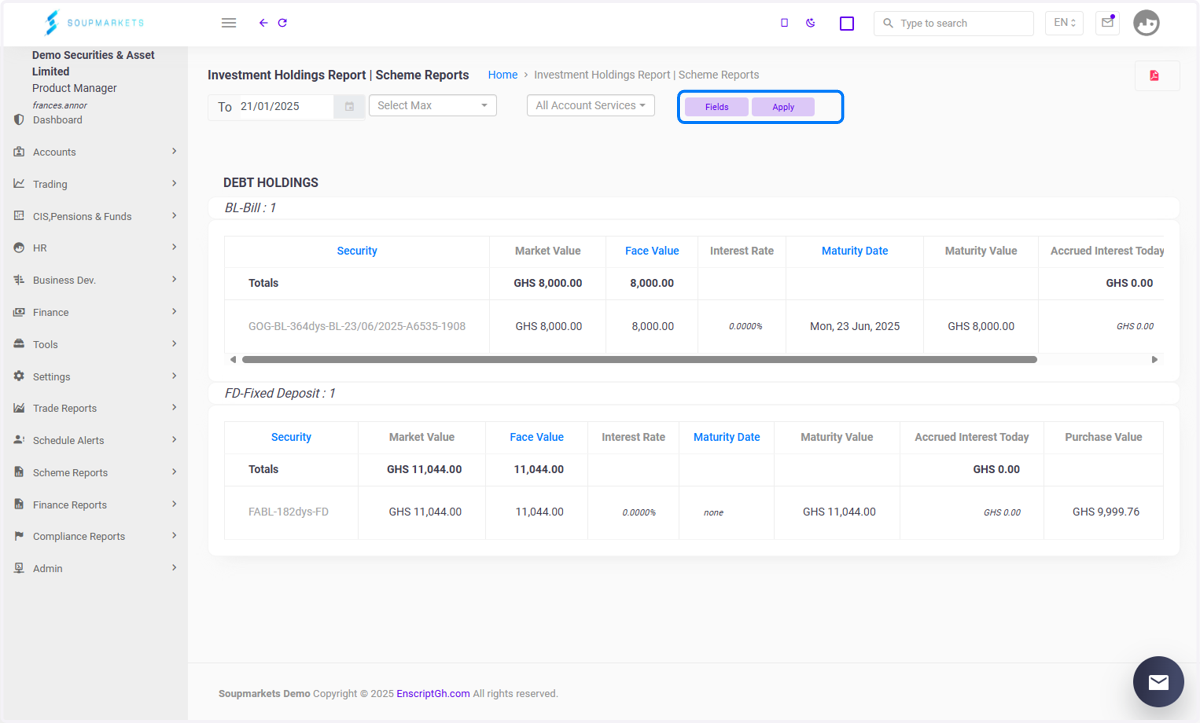Click the Tools toolbox icon
Image resolution: width=1200 pixels, height=723 pixels.
pyautogui.click(x=19, y=344)
